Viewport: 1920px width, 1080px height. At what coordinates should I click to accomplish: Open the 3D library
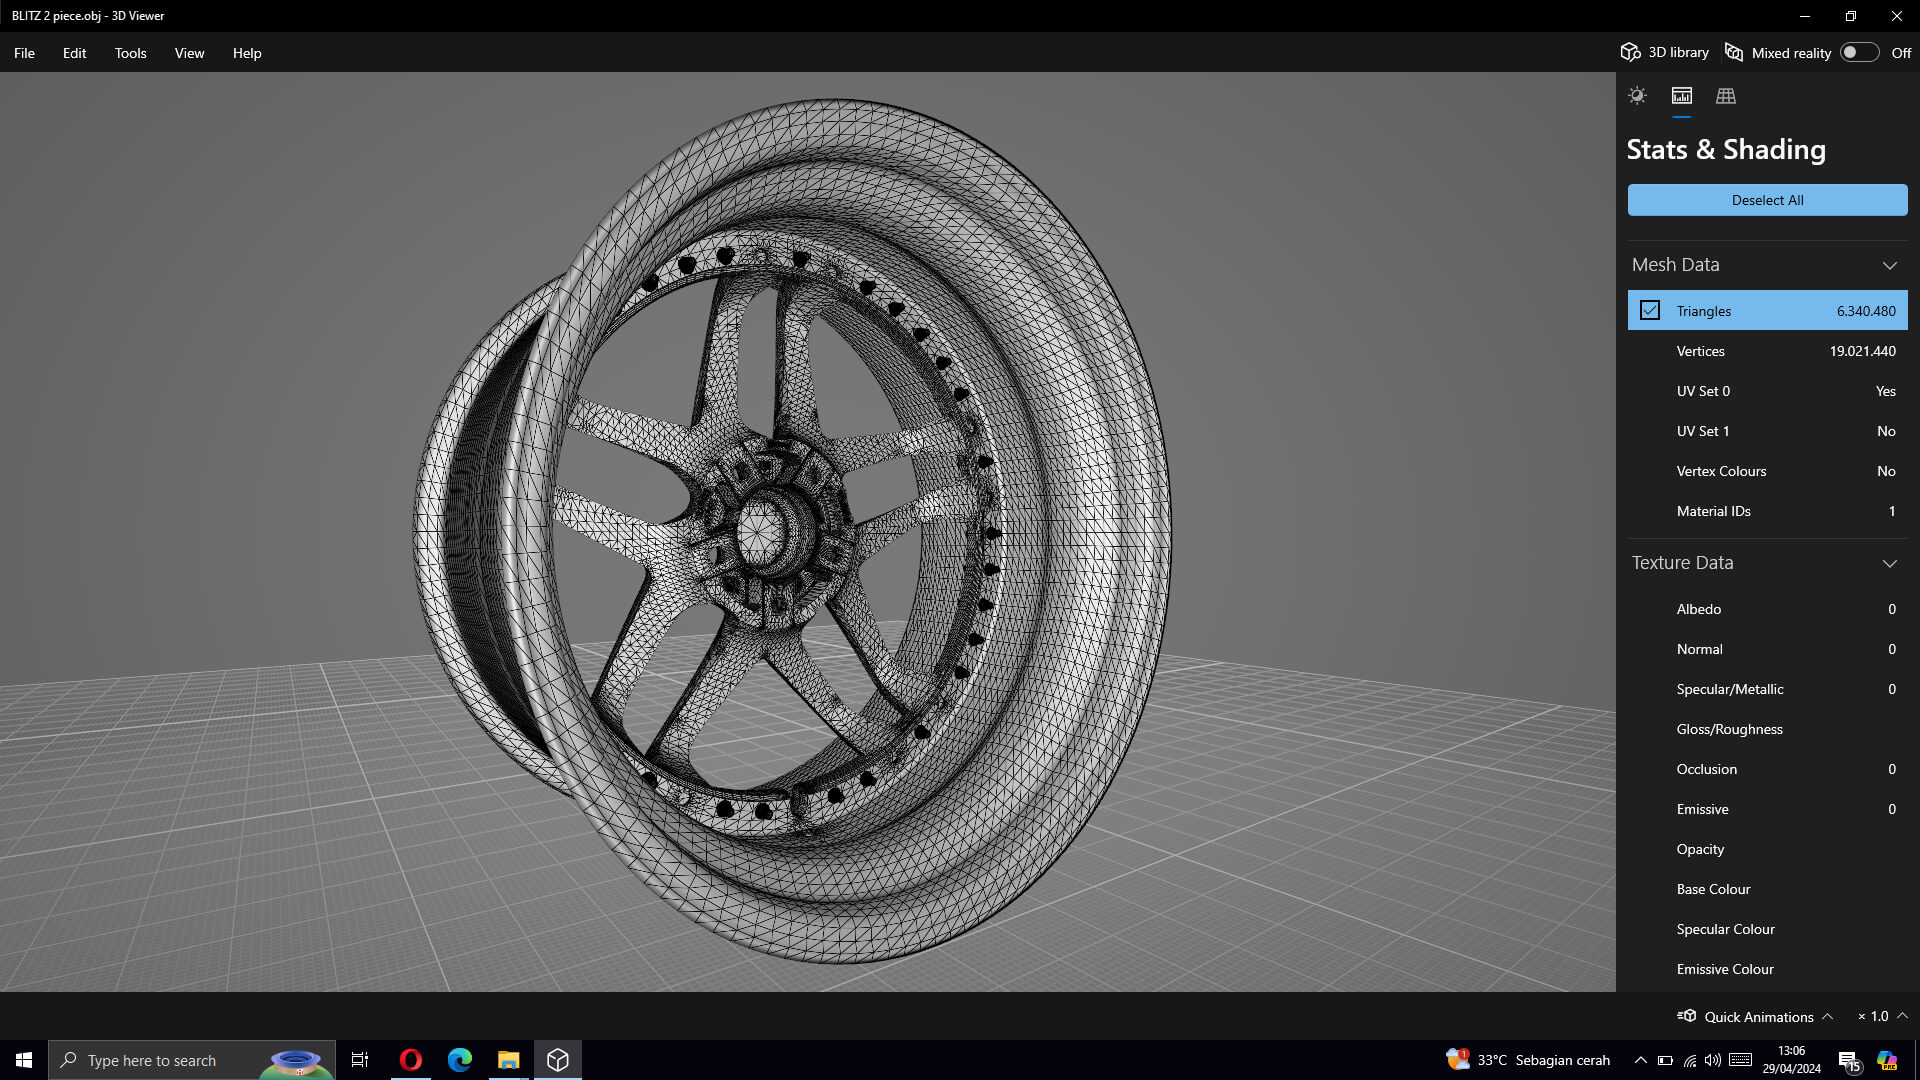[x=1665, y=52]
